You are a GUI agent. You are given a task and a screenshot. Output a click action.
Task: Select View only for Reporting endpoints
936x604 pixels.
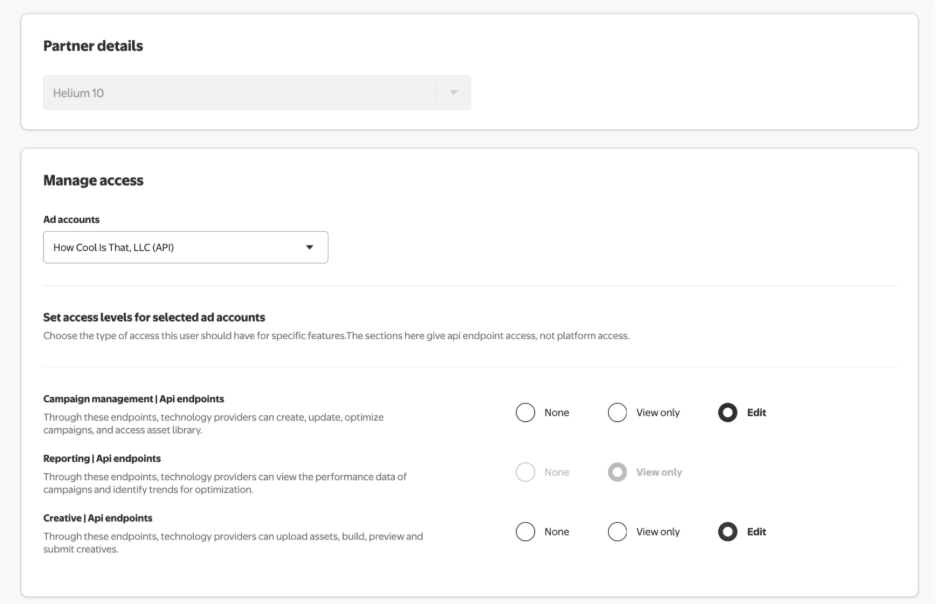(618, 472)
